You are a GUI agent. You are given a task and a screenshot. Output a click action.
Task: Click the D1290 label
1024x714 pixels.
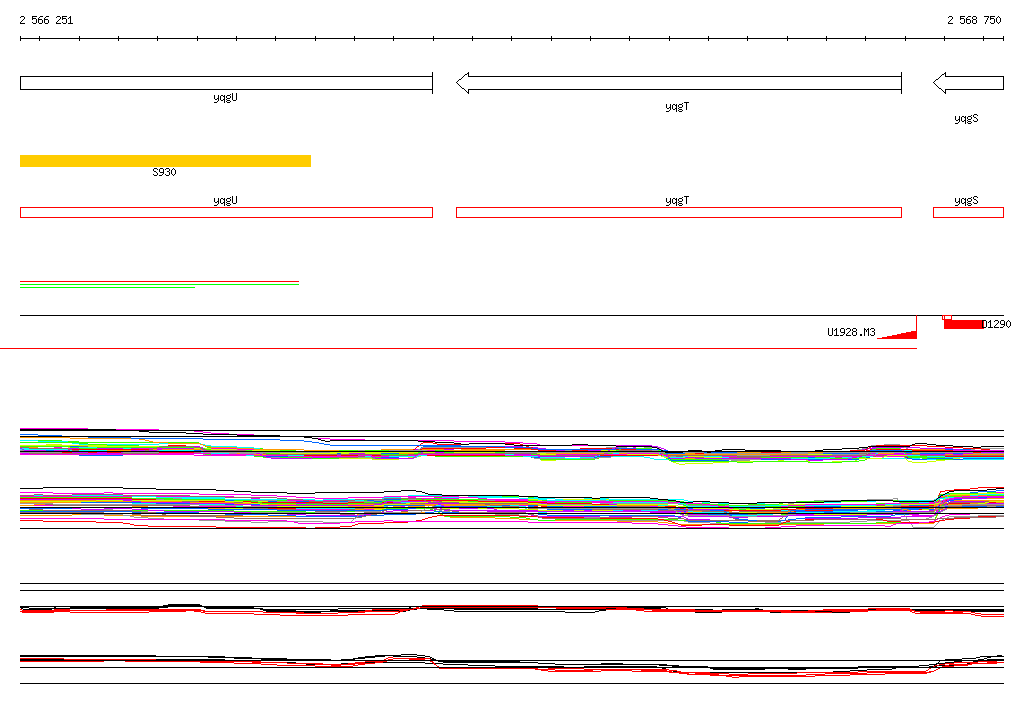click(x=997, y=324)
